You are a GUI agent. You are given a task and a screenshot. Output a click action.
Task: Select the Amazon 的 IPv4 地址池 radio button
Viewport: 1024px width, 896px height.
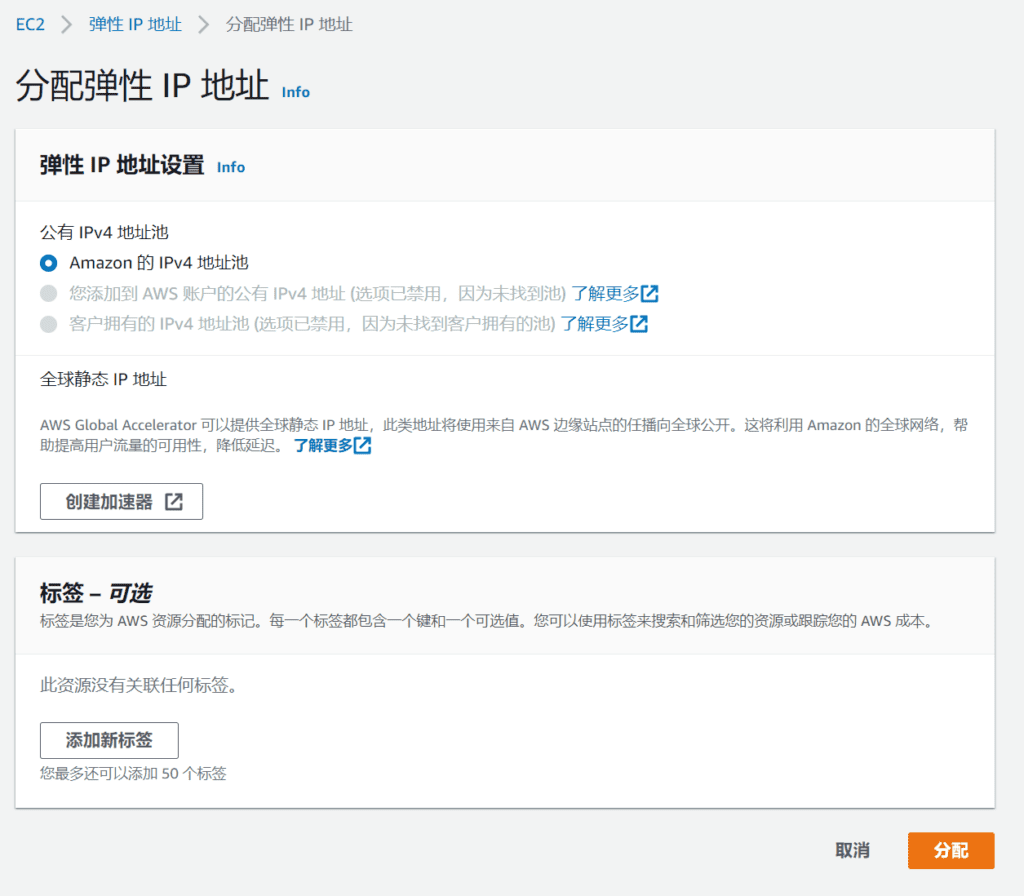pos(46,263)
